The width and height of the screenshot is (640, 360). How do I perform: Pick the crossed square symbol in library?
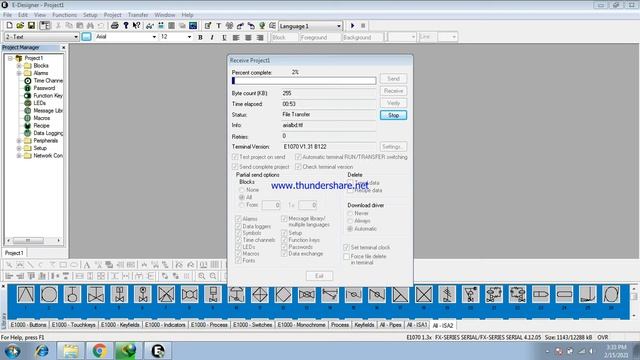[x=424, y=294]
